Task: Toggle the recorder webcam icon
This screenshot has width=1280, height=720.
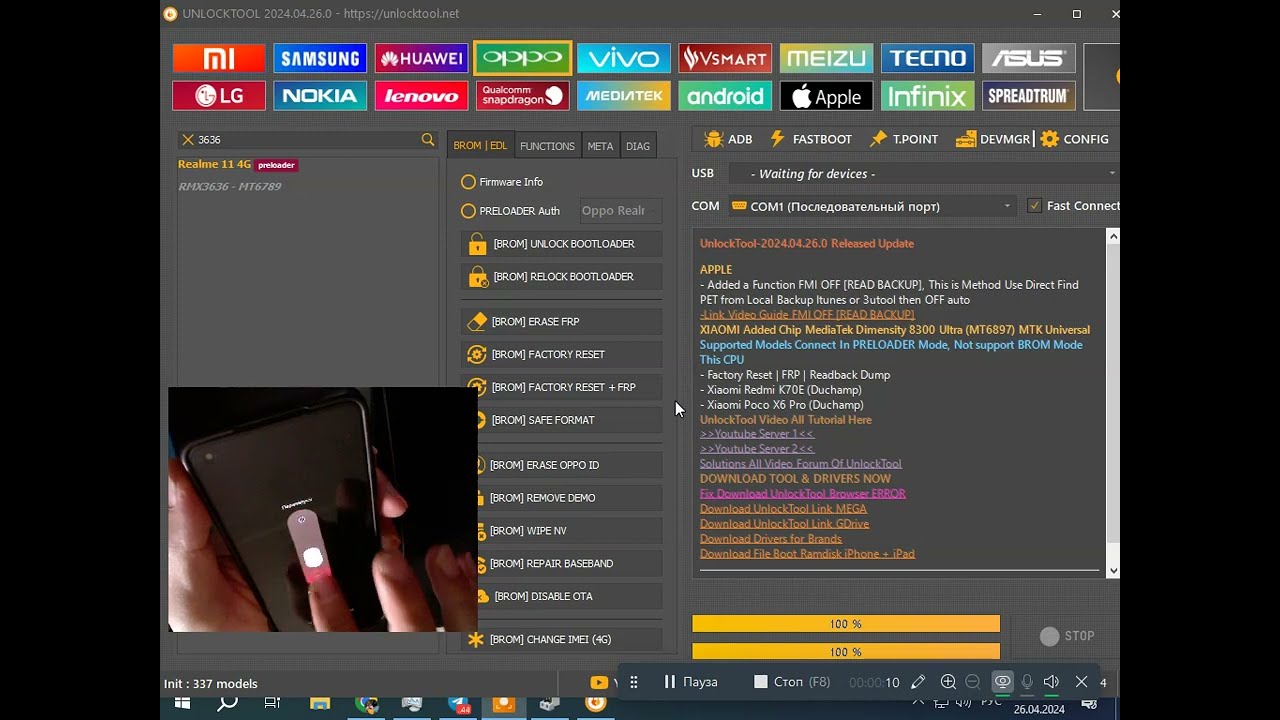Action: coord(1002,682)
